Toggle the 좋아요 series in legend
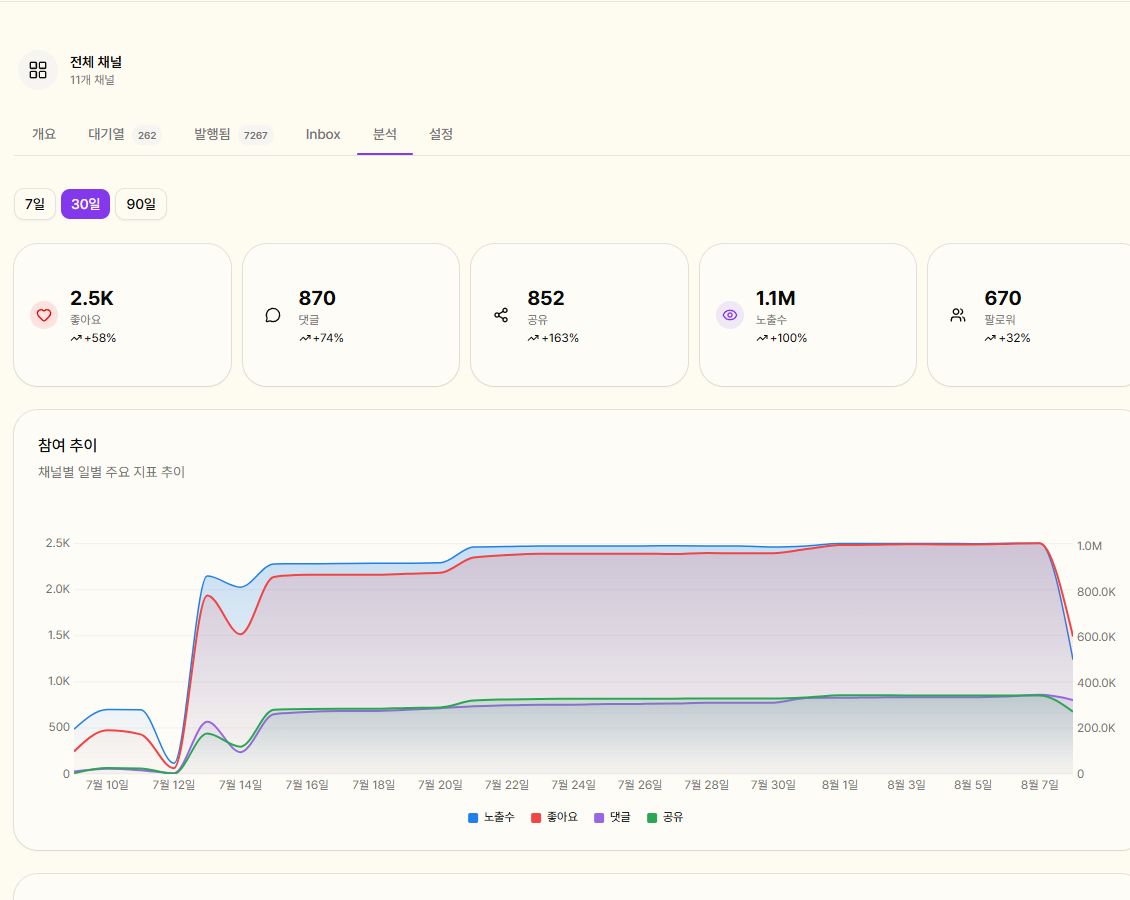Screen dimensions: 1130x900 point(554,817)
